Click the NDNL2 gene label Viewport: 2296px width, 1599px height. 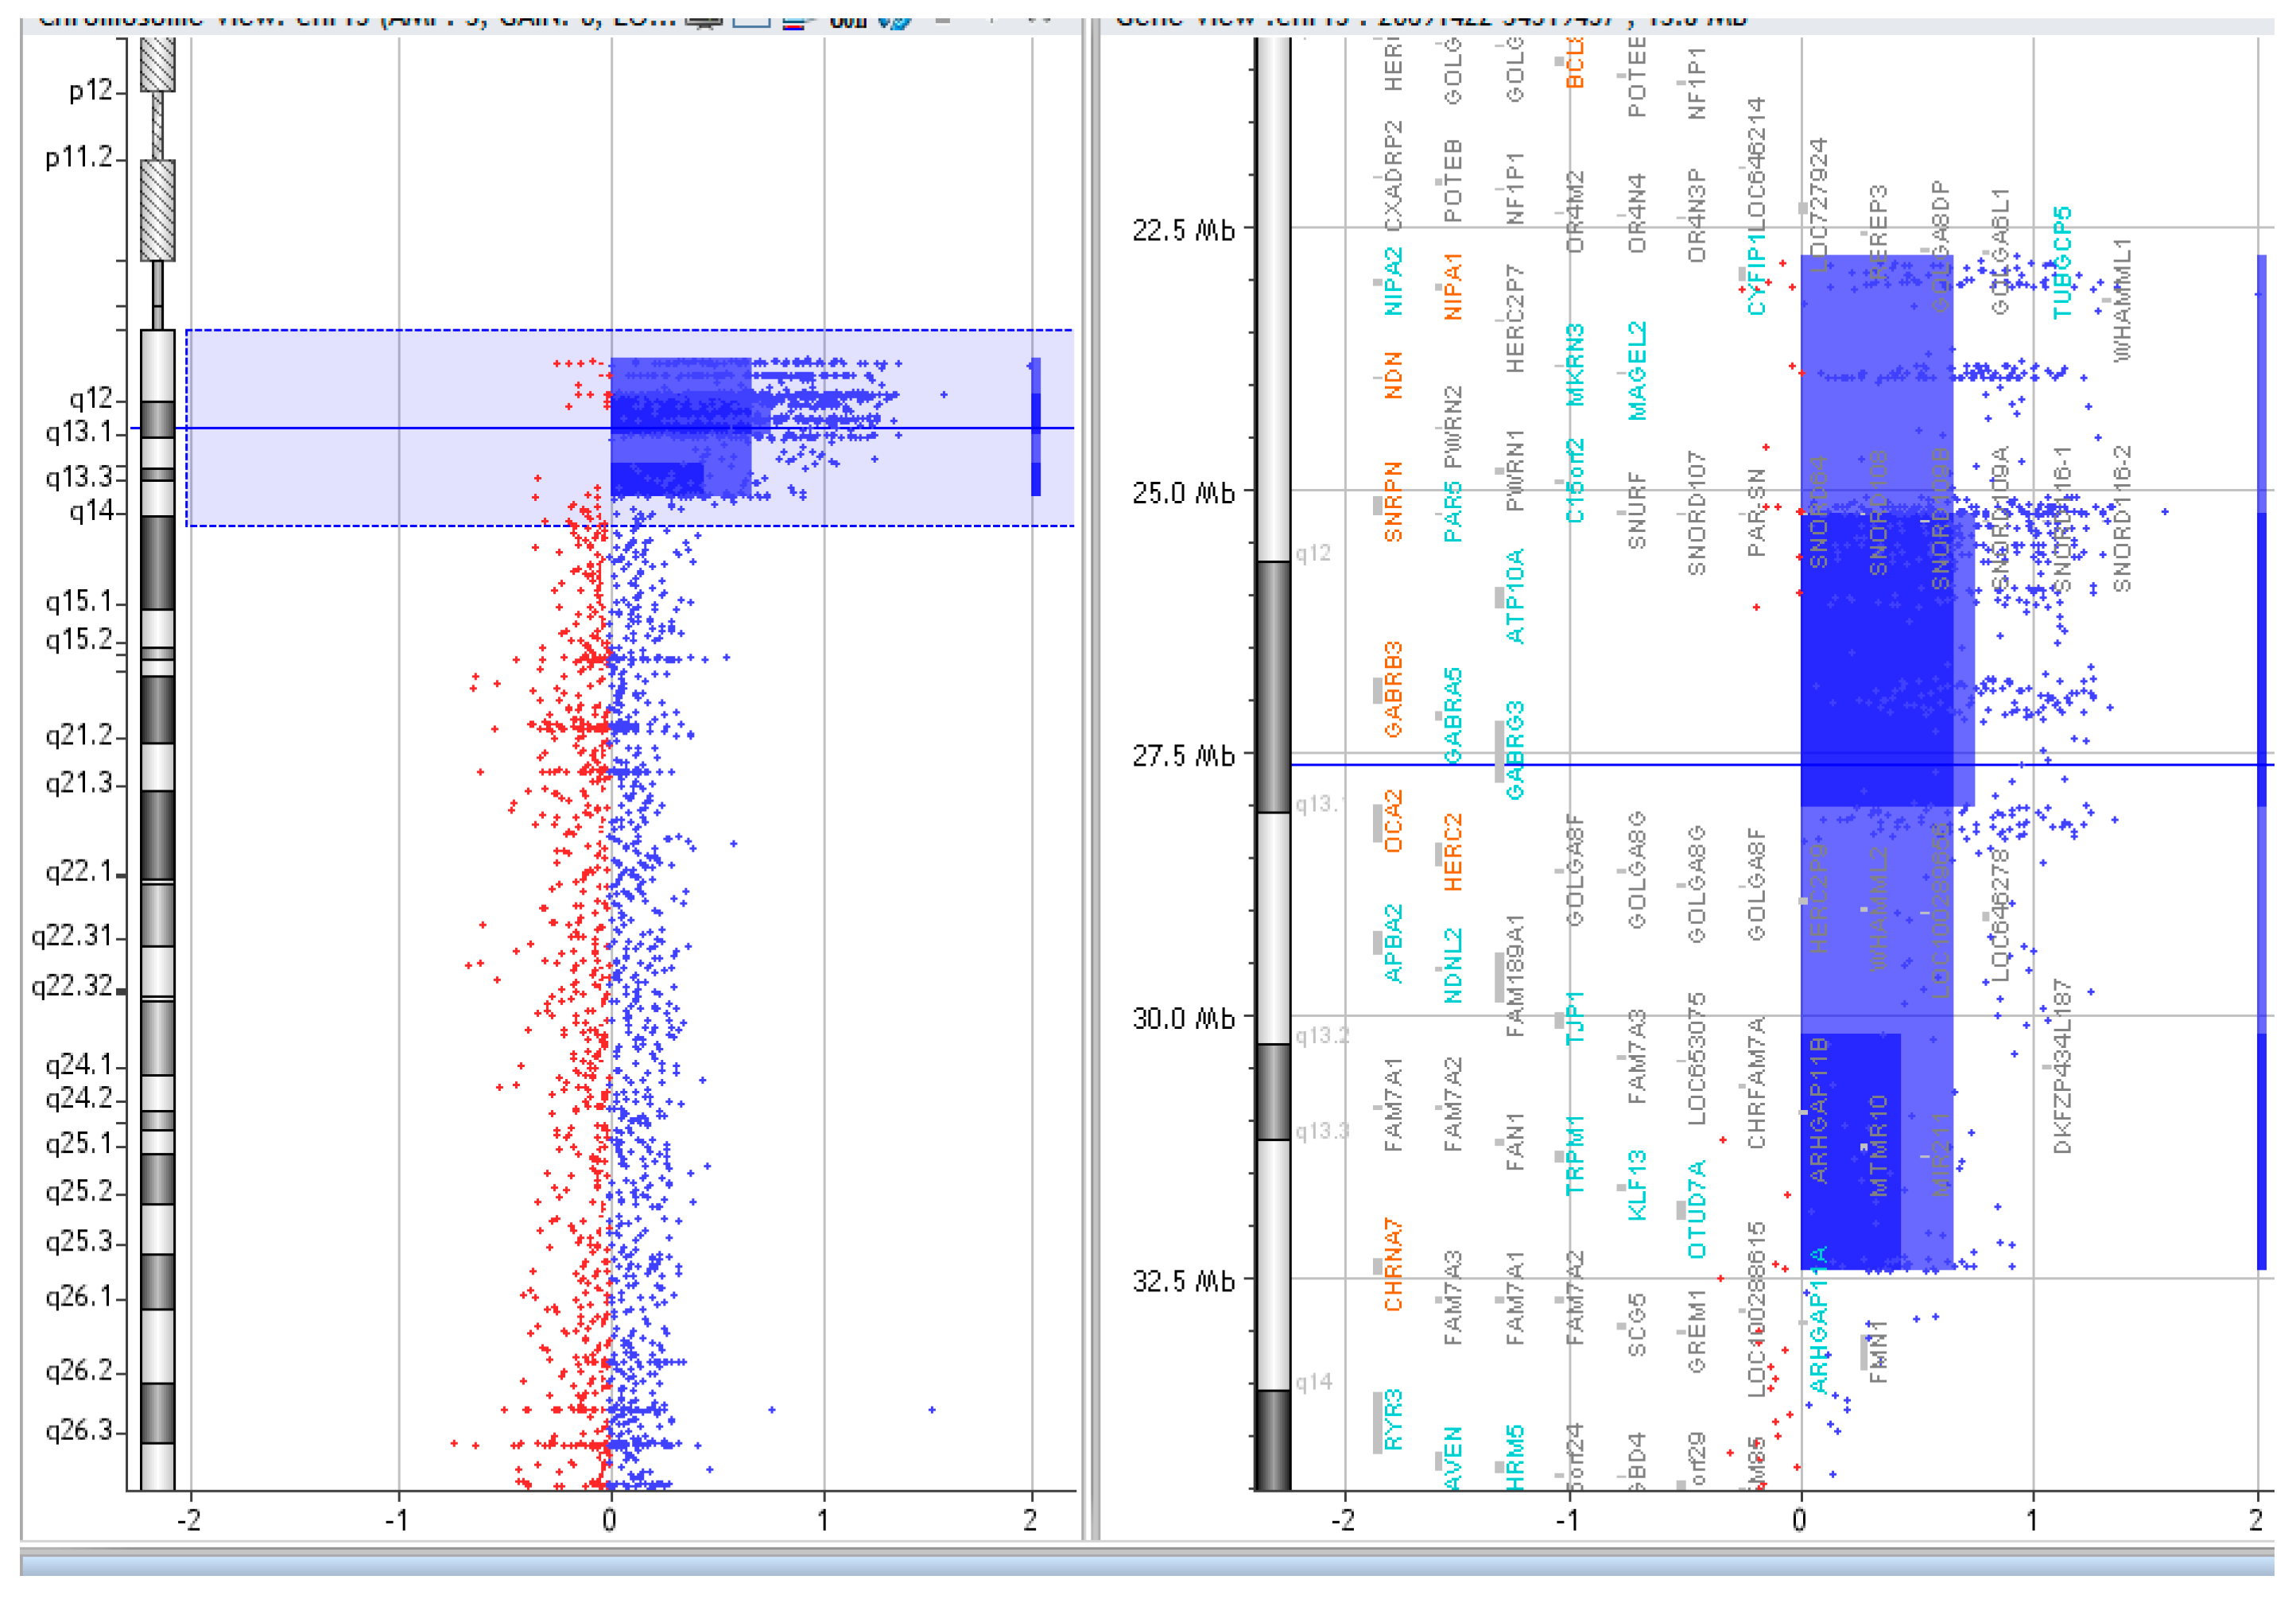click(x=1453, y=966)
